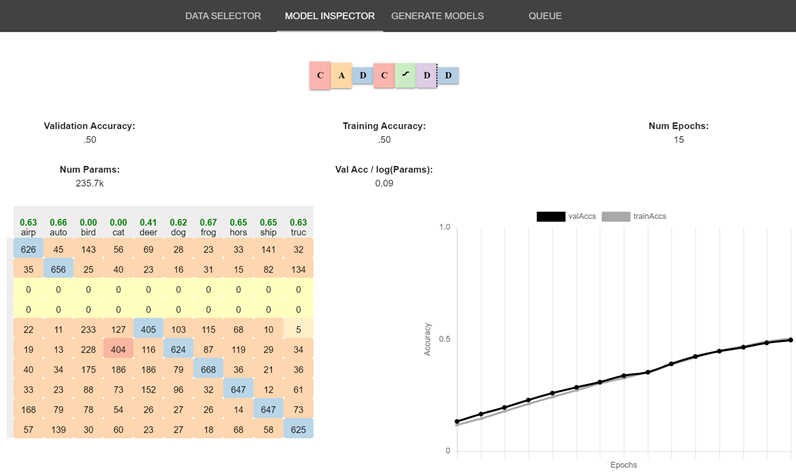
Task: Click the first valAccs data point
Action: 457,421
